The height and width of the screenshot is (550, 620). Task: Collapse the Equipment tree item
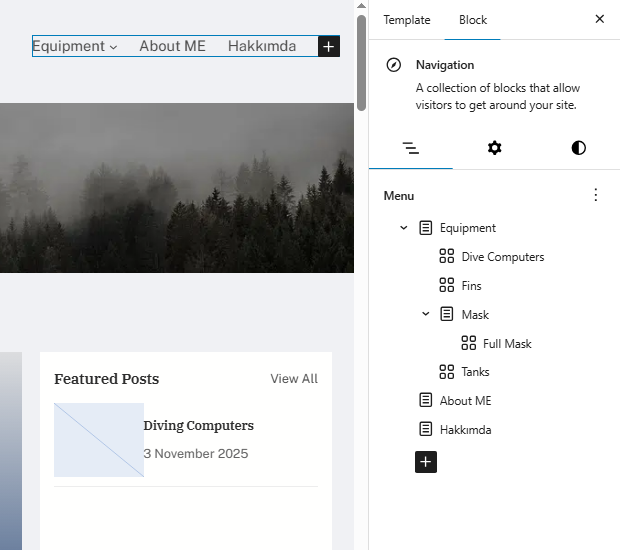pos(404,228)
